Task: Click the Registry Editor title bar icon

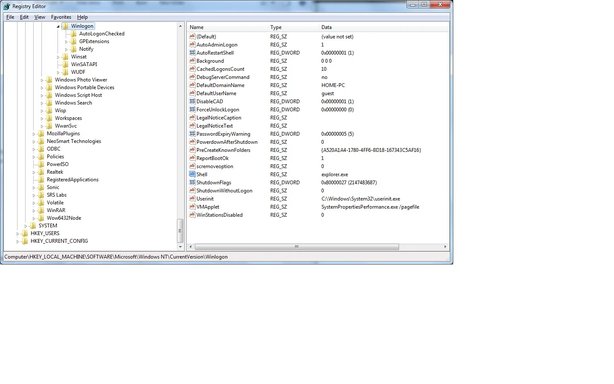Action: 7,6
